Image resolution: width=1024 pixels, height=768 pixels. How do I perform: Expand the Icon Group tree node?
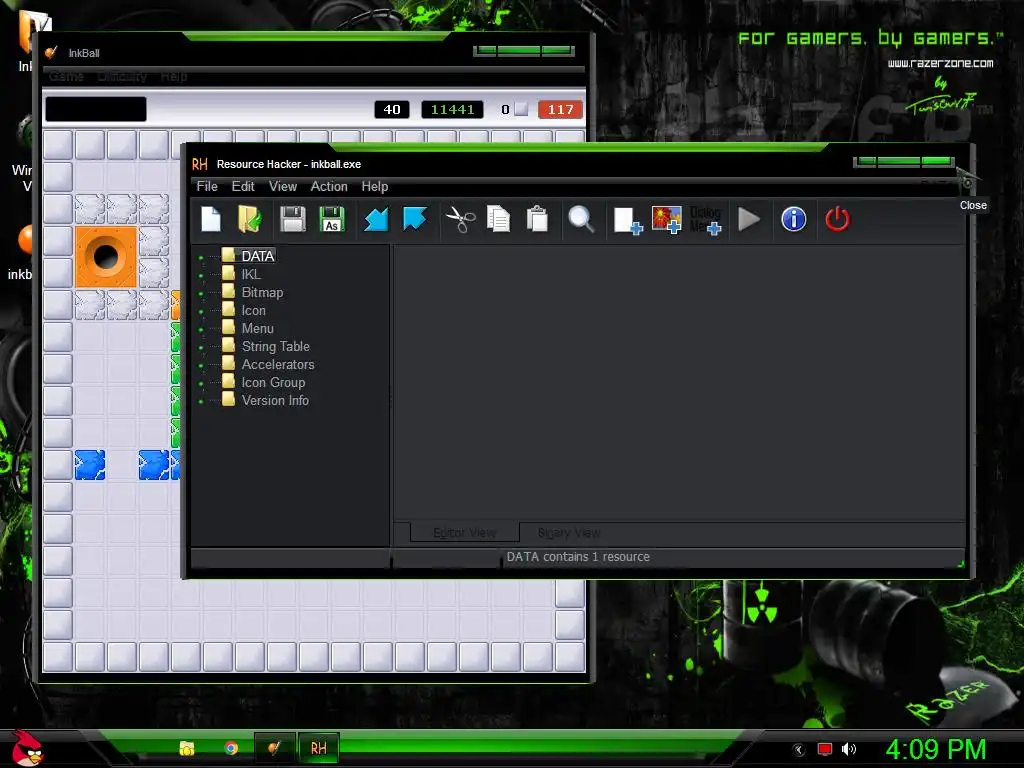(201, 383)
